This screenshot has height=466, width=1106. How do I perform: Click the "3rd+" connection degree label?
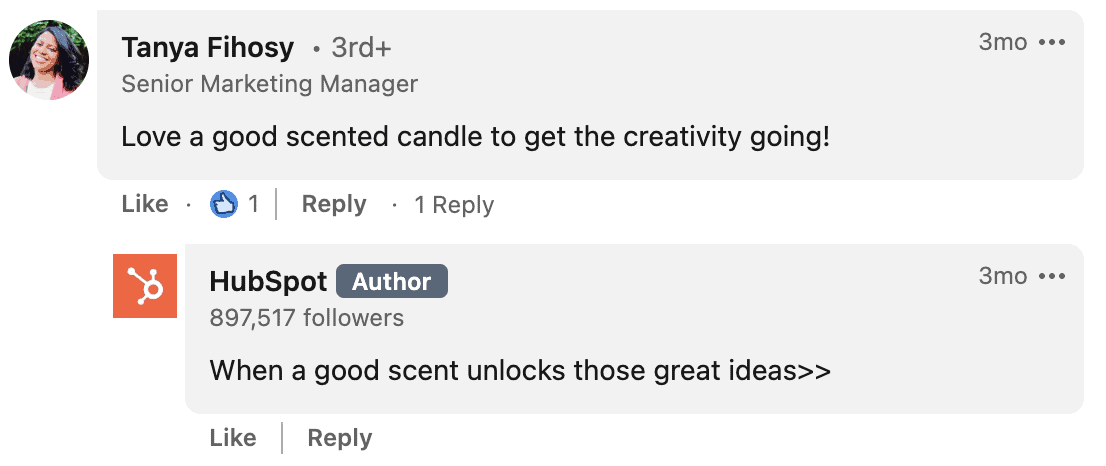(x=361, y=49)
